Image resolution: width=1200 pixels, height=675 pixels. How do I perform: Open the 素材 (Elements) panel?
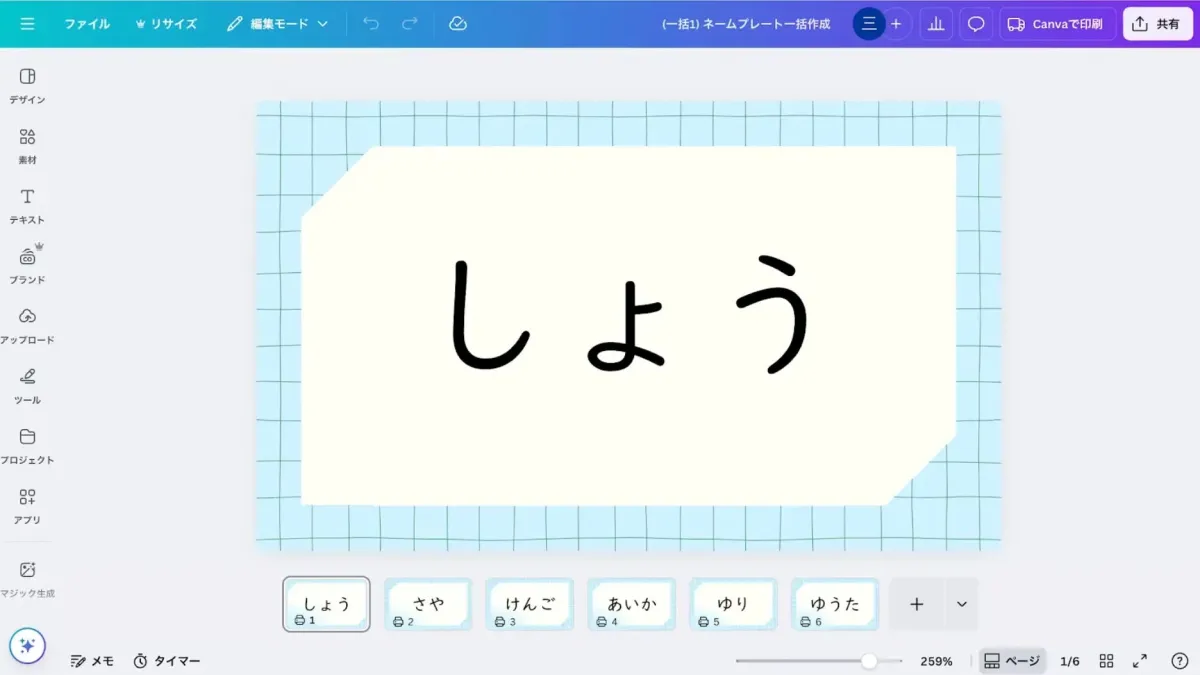tap(27, 147)
